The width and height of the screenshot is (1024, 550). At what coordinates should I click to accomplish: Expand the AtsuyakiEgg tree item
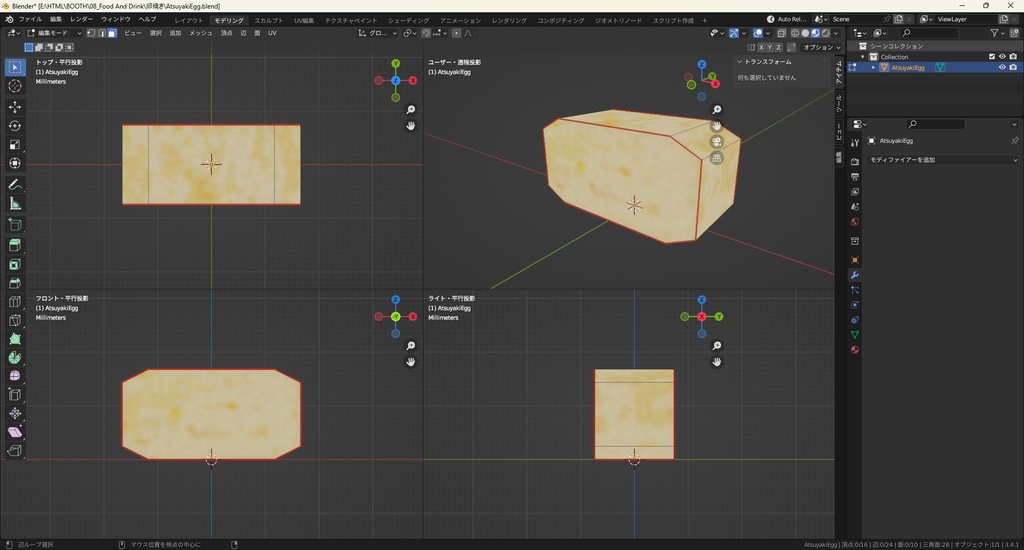point(873,68)
